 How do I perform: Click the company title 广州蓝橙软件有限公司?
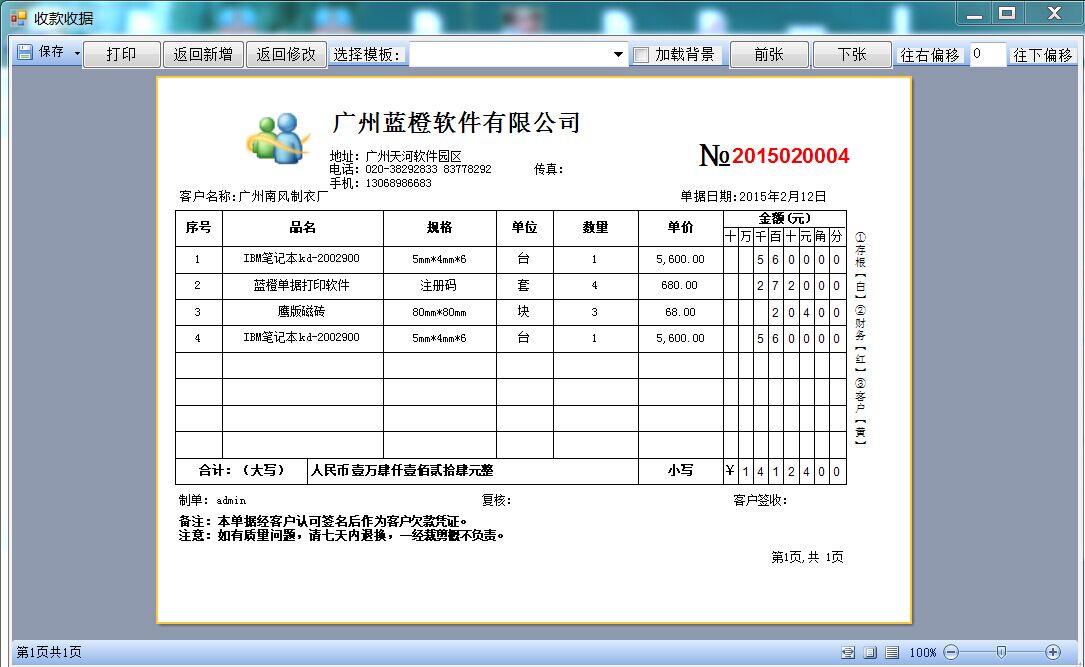coord(456,123)
